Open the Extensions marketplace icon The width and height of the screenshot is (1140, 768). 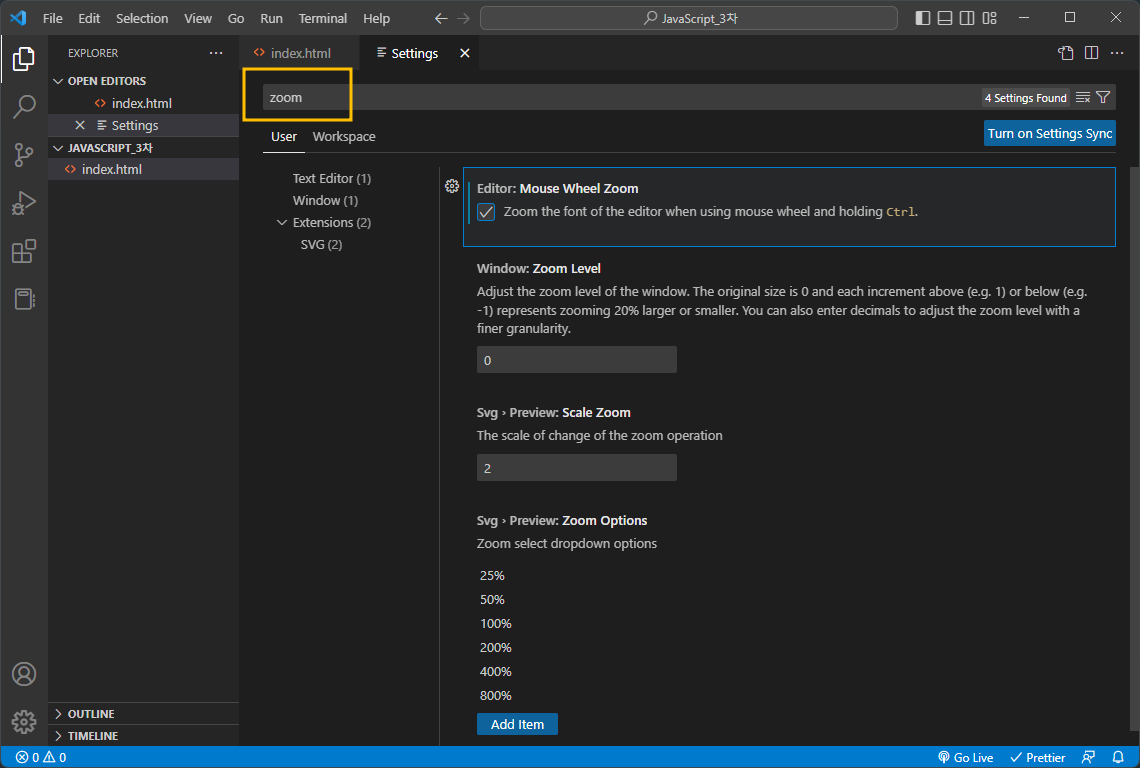point(24,251)
